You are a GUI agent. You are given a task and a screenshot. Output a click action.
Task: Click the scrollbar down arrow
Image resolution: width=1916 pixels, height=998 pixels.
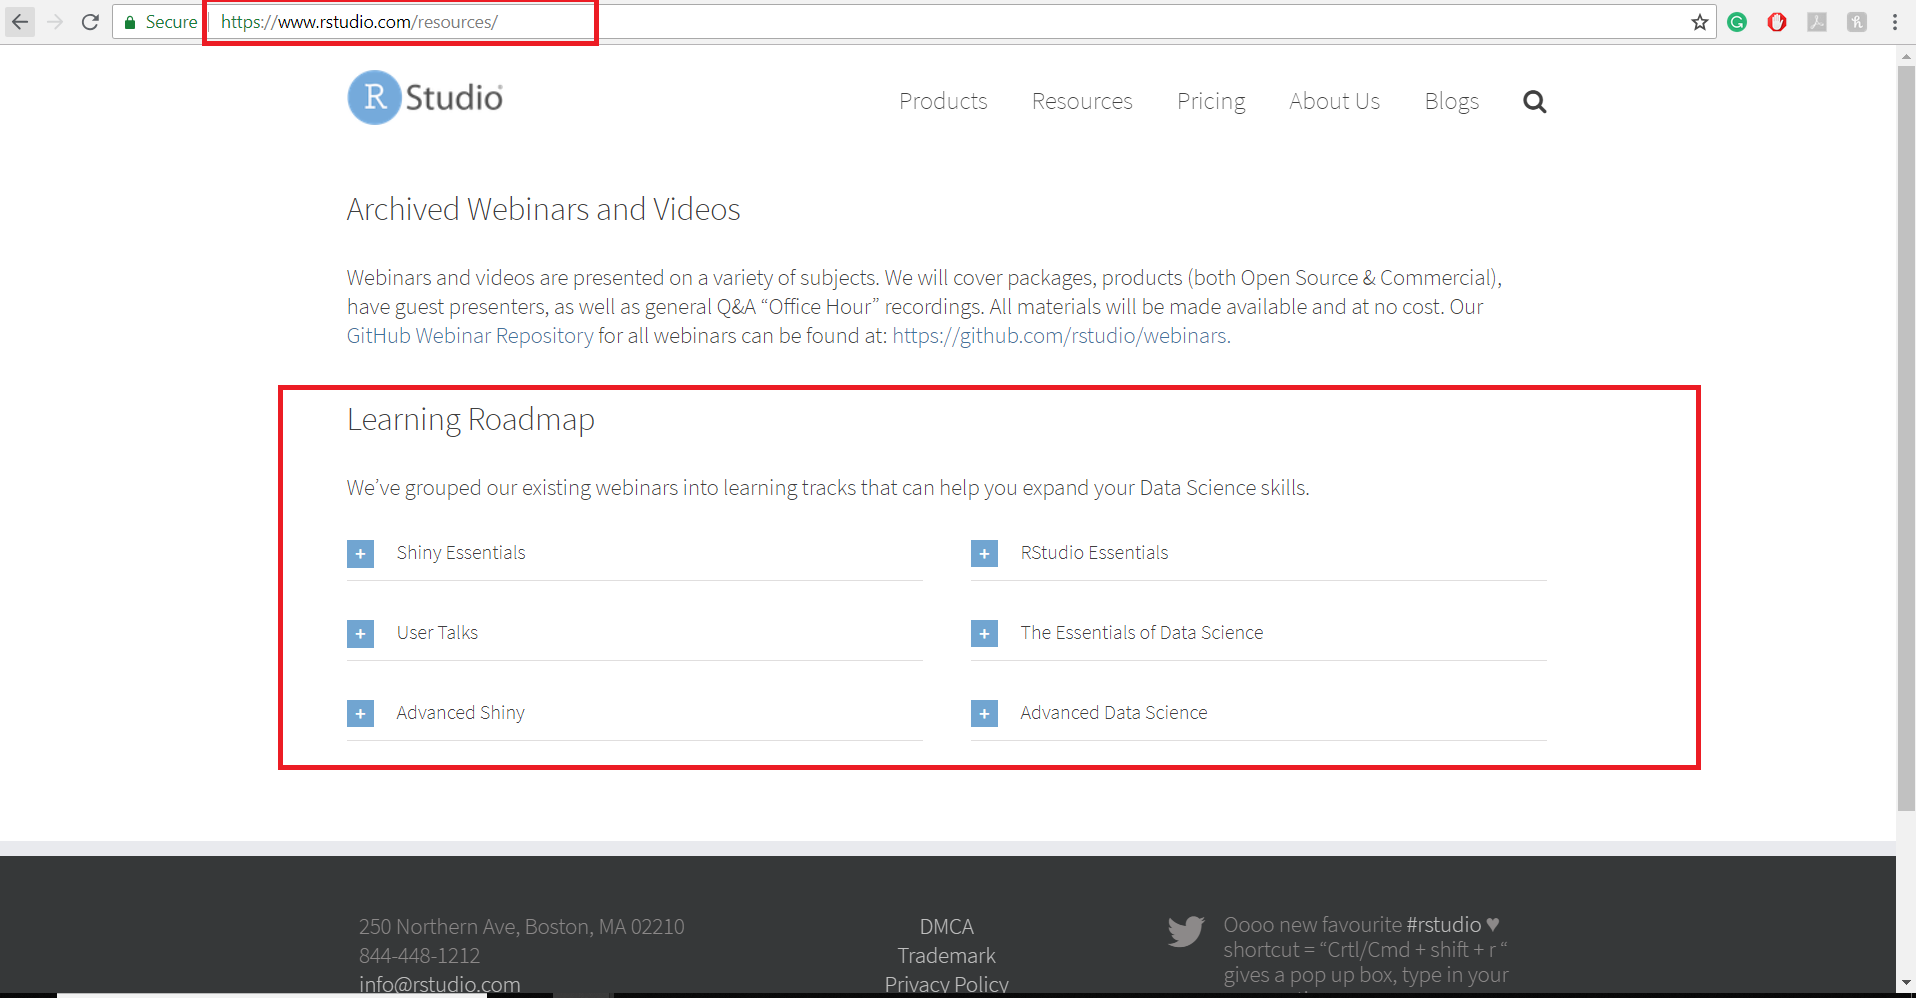point(1906,984)
